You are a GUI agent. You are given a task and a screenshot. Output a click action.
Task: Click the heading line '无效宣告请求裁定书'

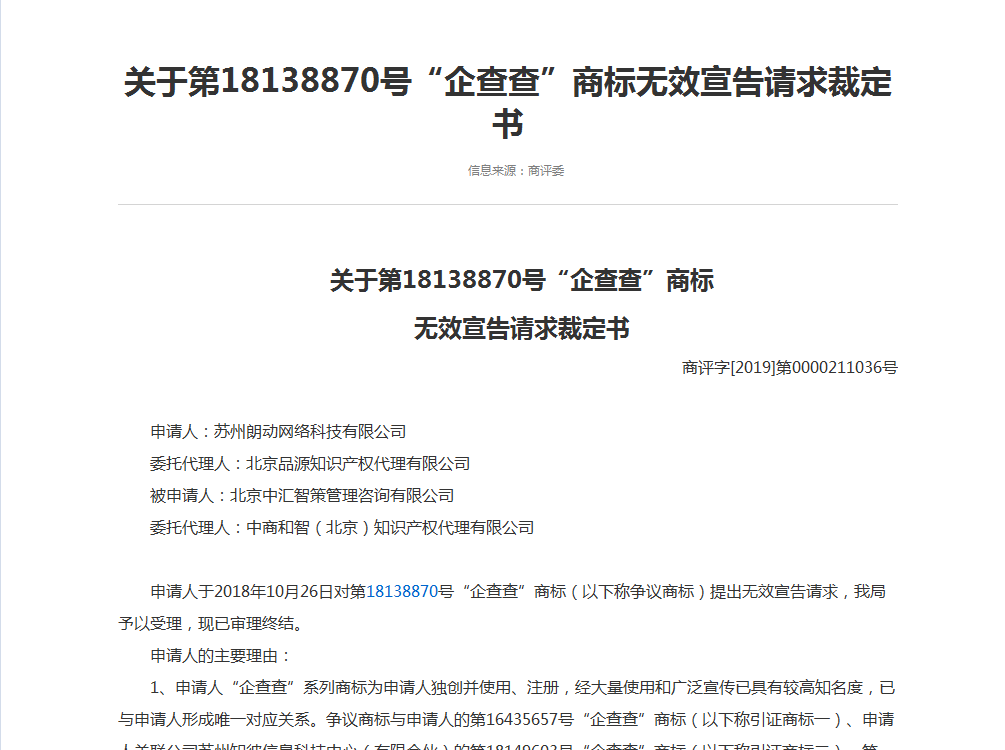[522, 329]
